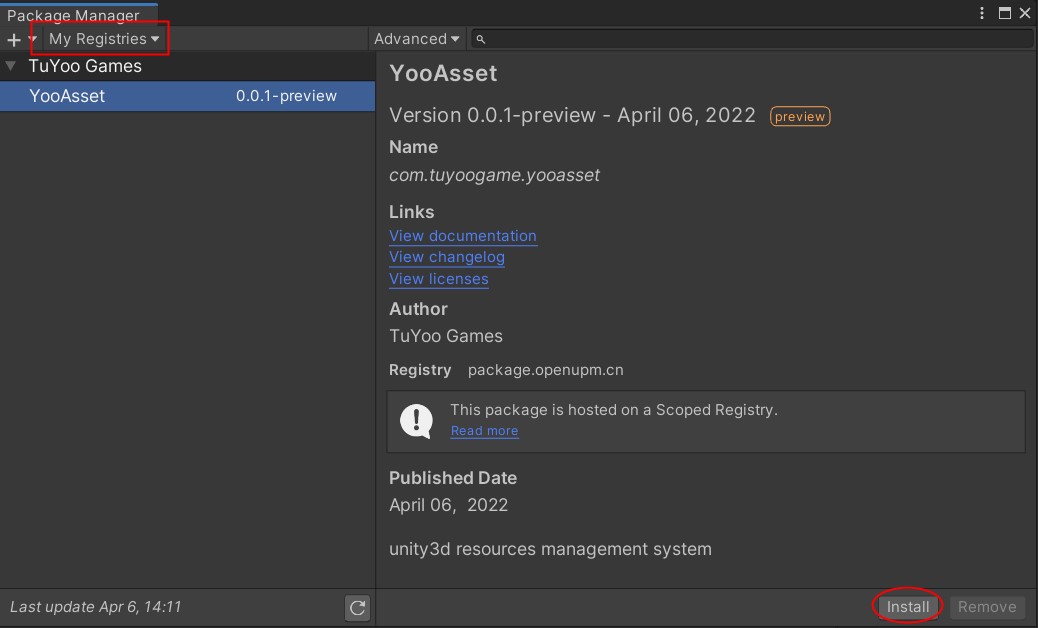This screenshot has width=1038, height=628.
Task: Close the Package Manager window
Action: (x=1025, y=13)
